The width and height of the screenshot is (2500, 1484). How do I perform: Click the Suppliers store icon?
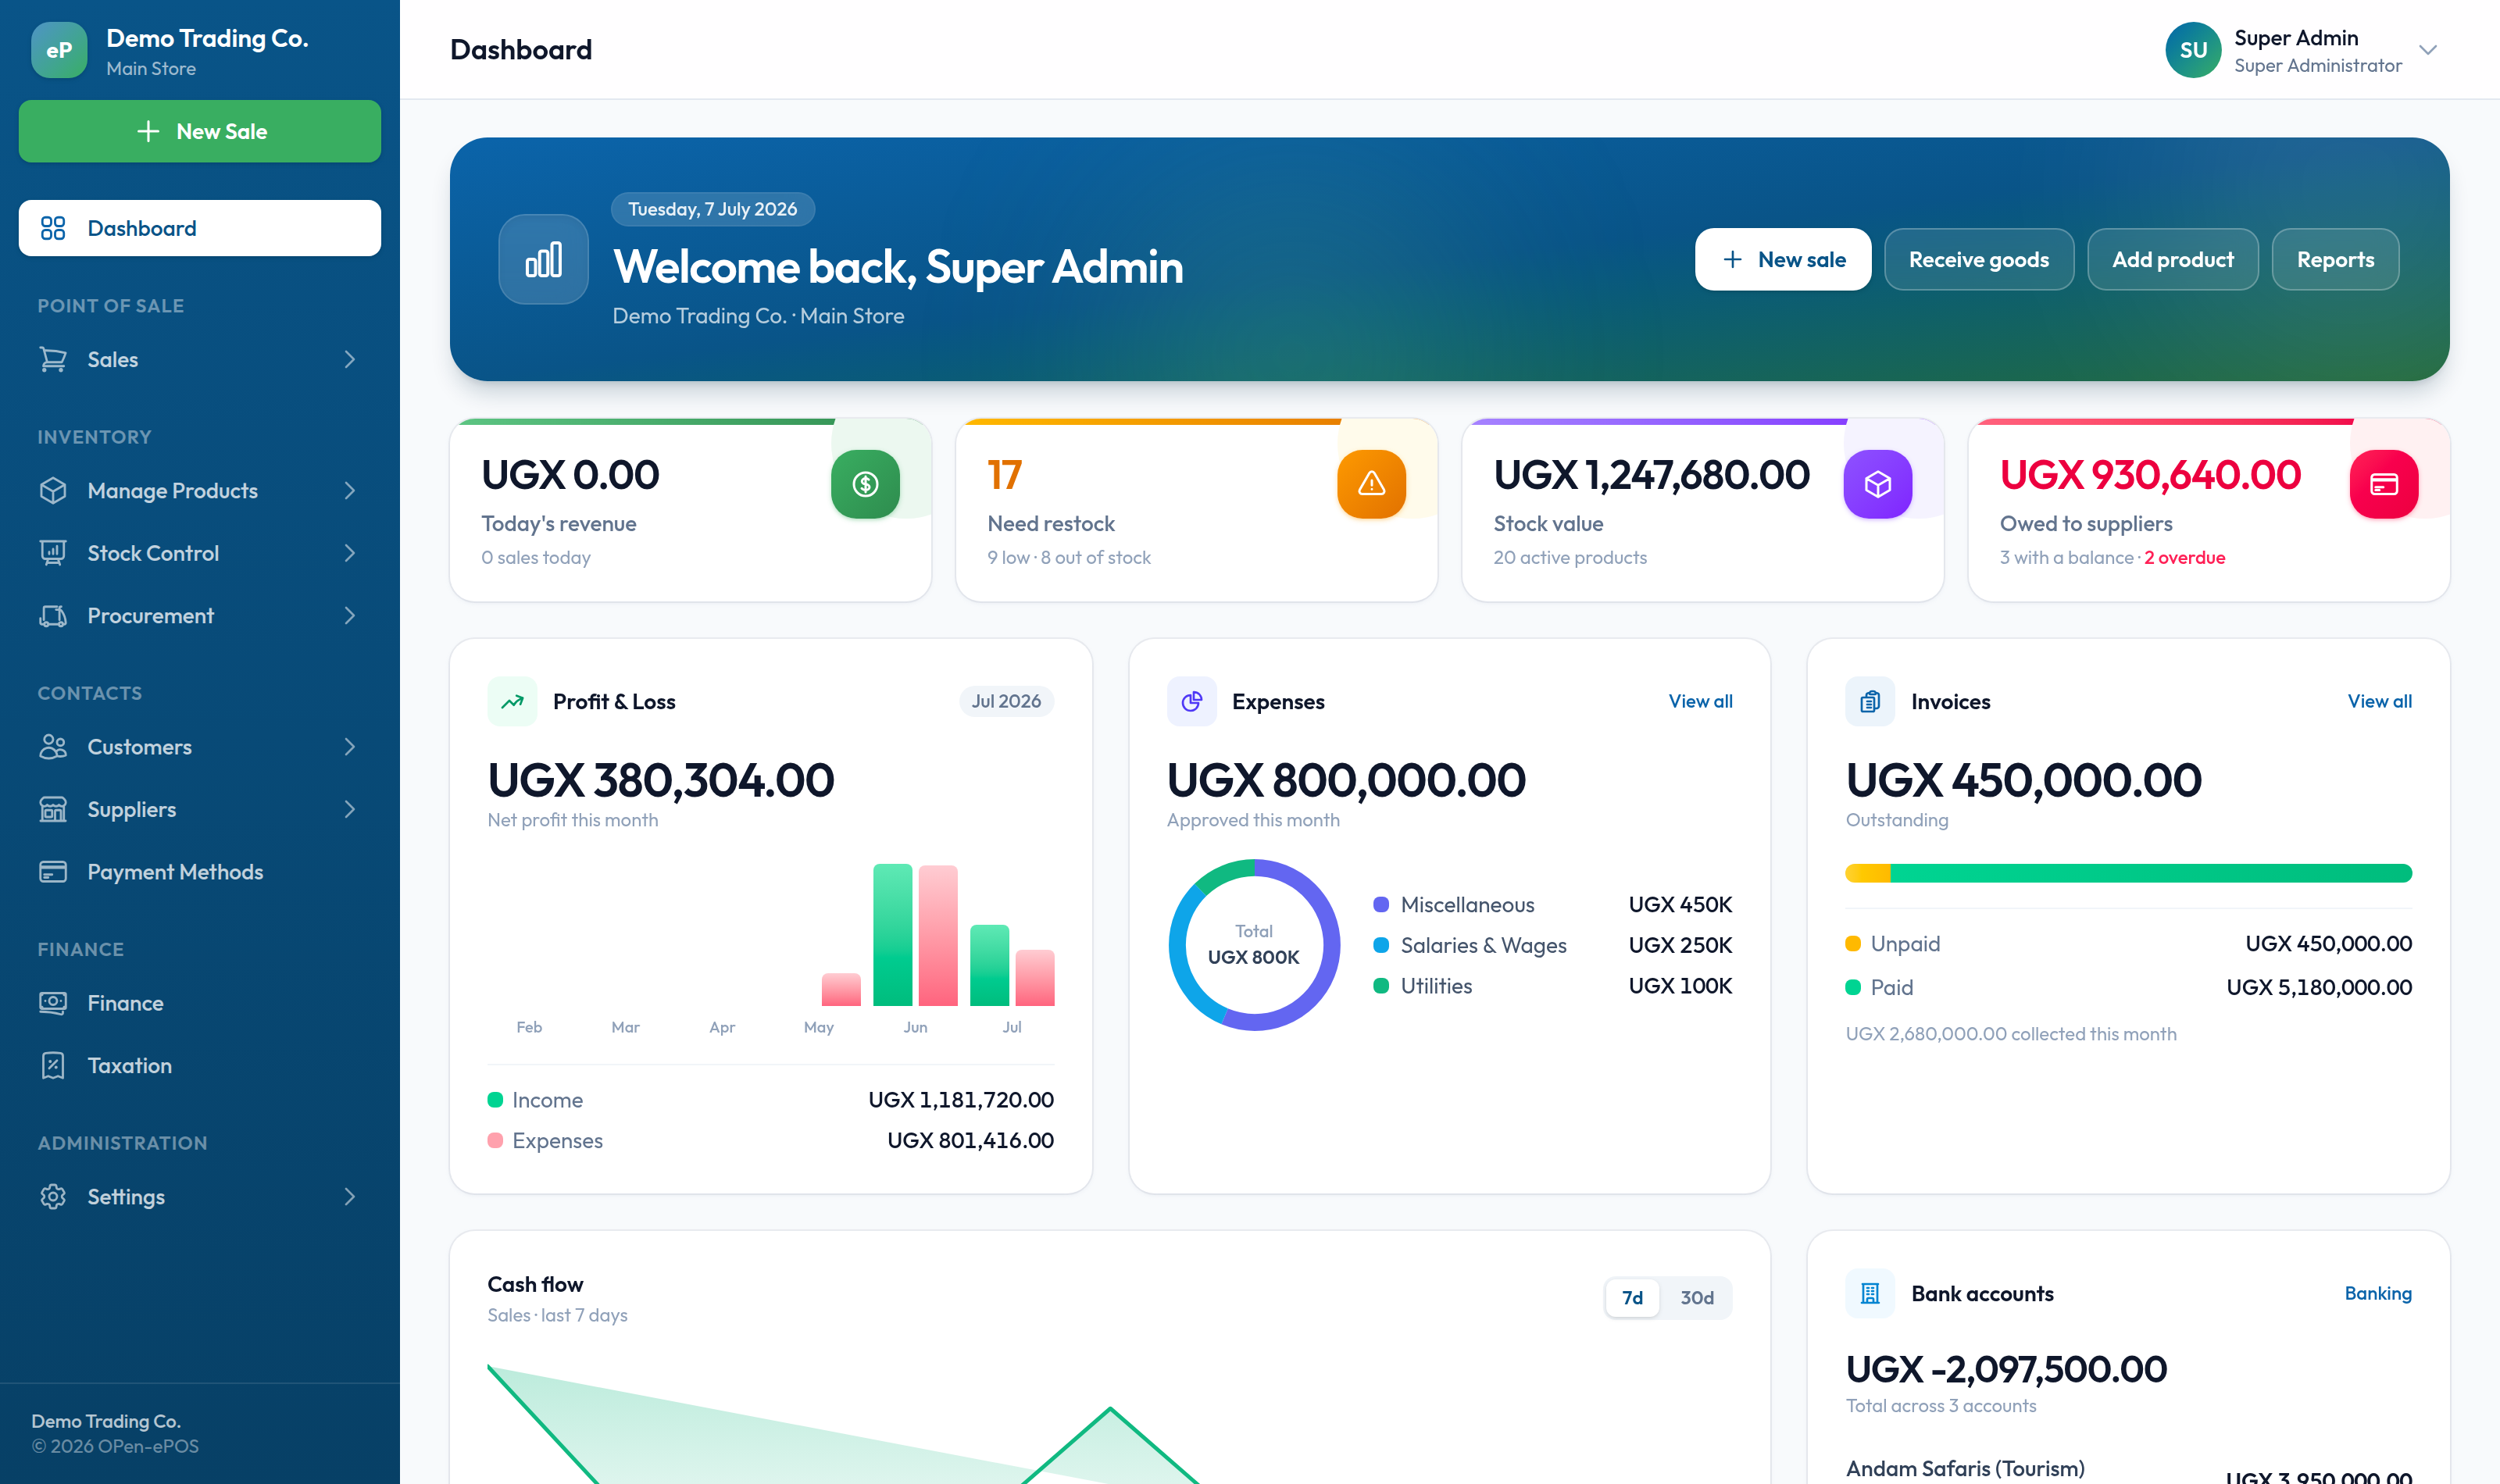(53, 809)
